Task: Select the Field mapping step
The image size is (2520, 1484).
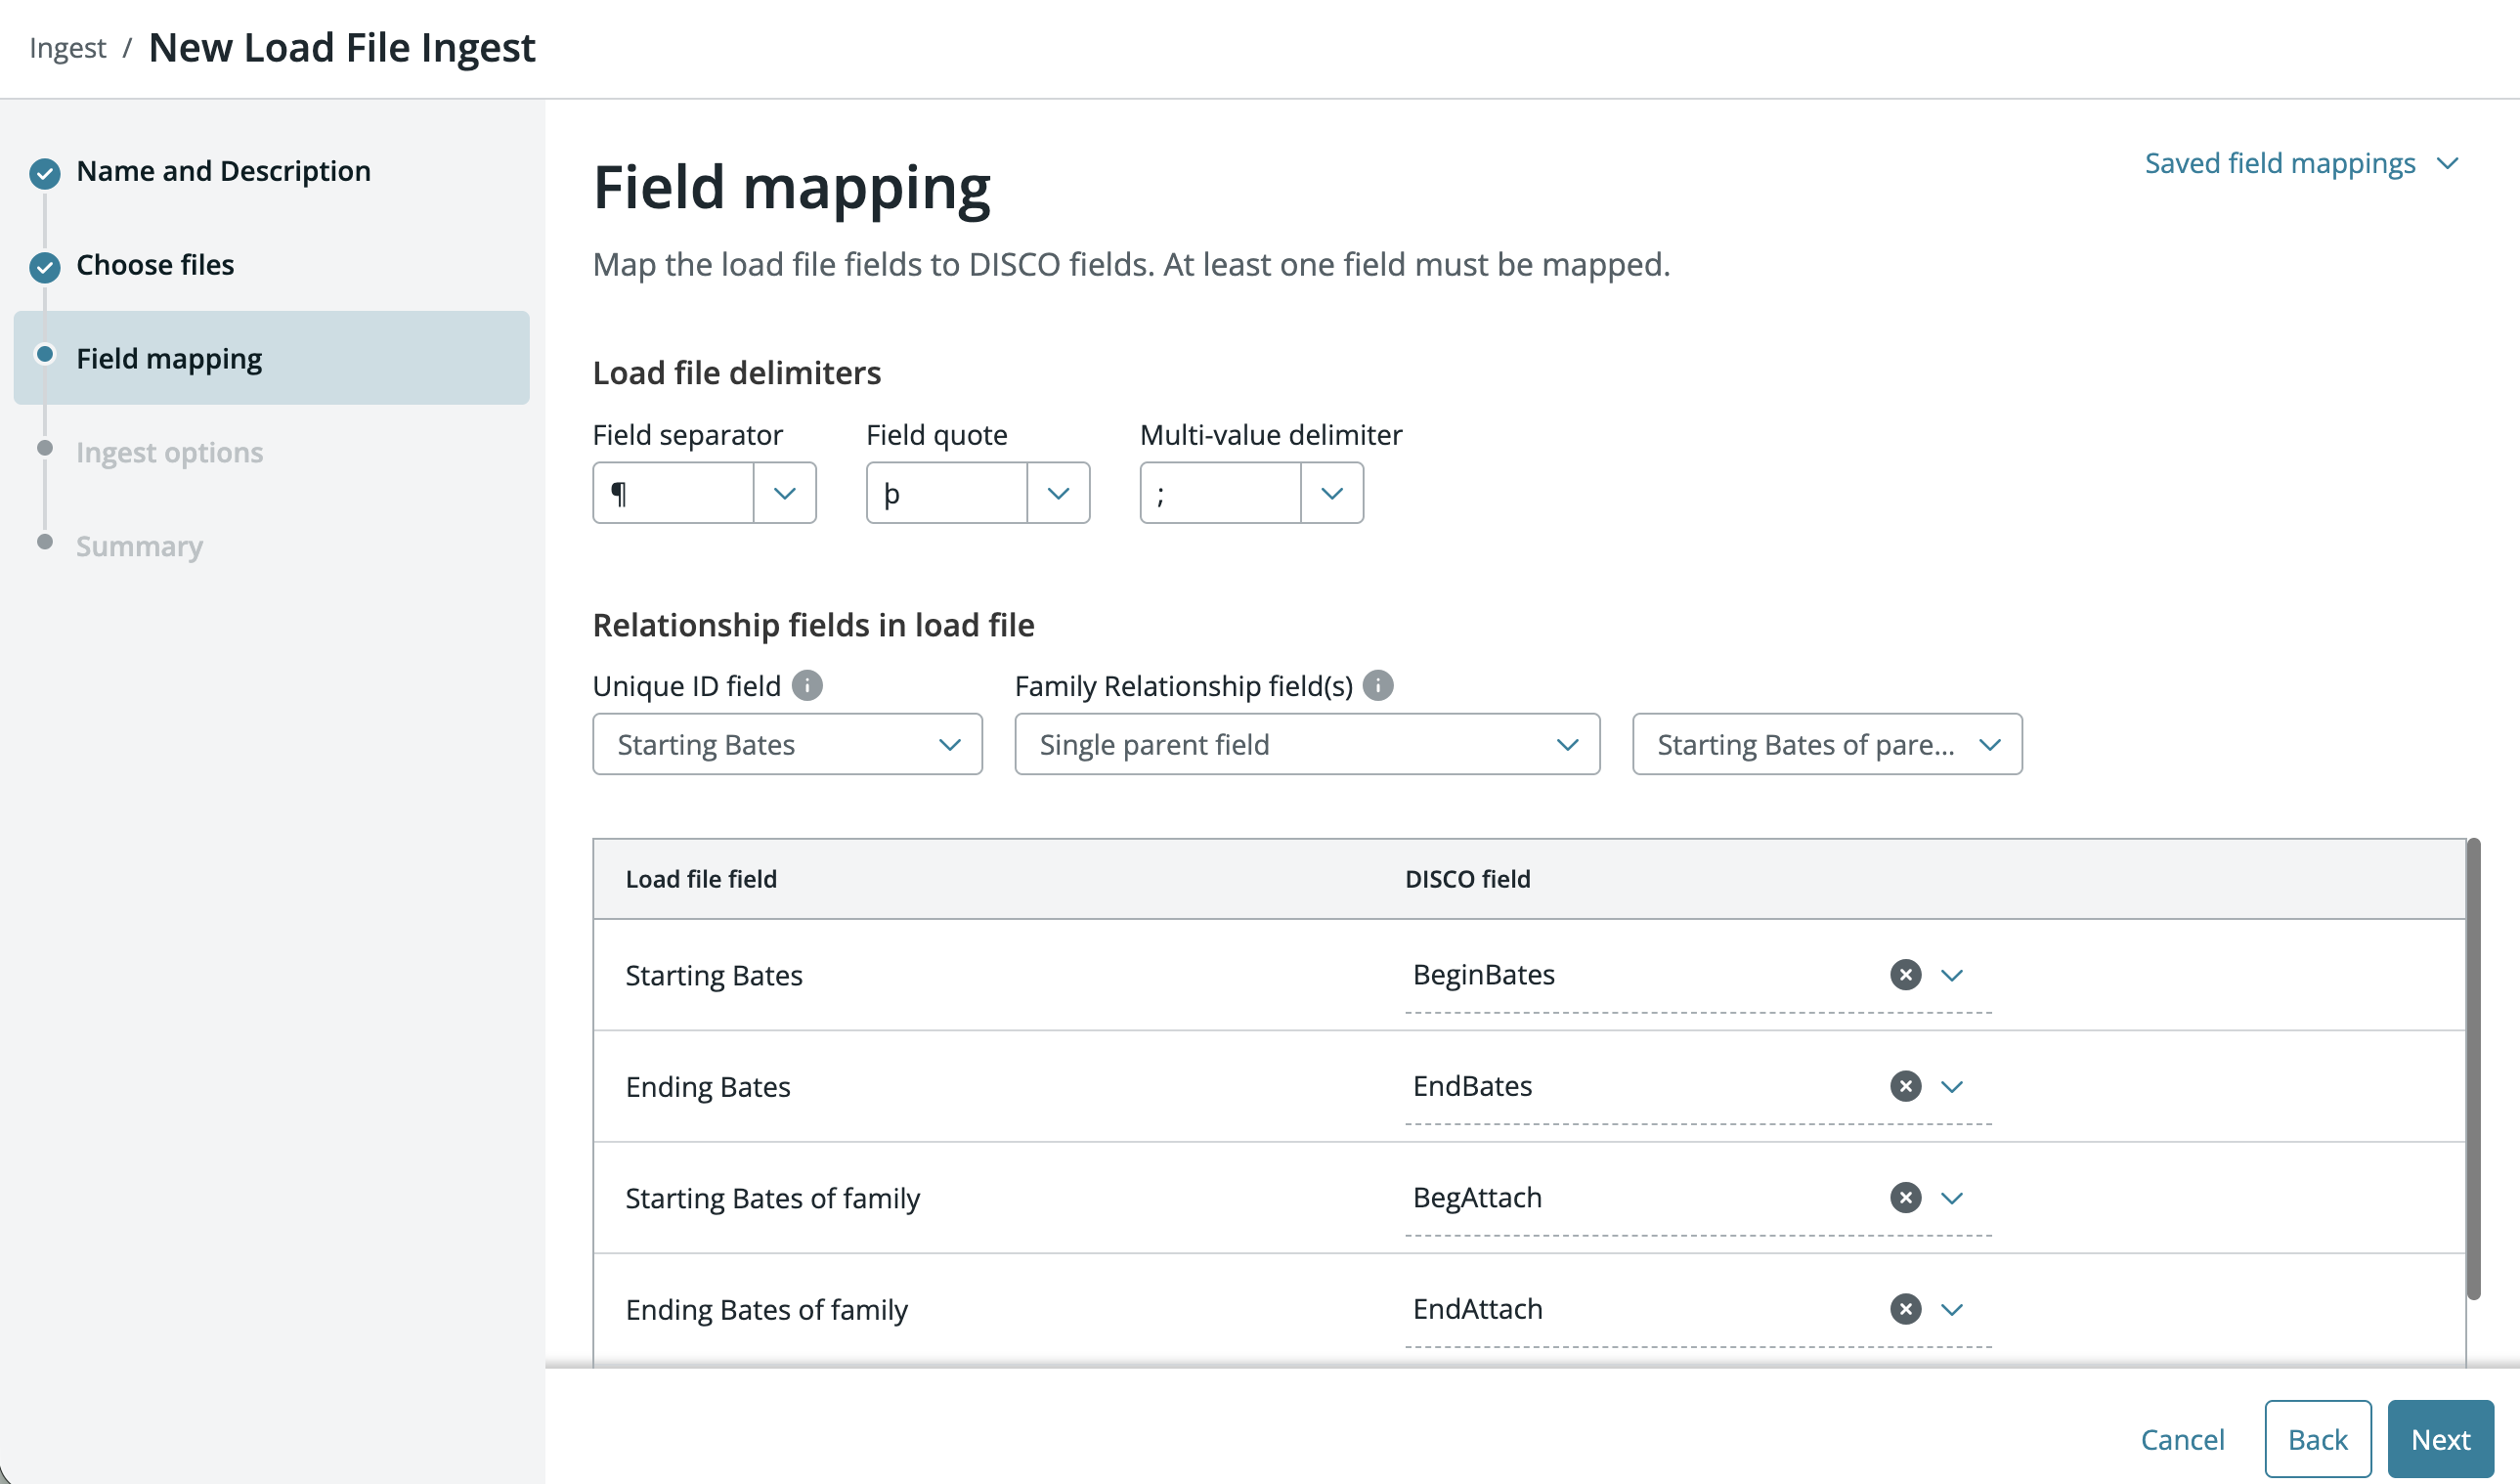Action: click(x=271, y=358)
